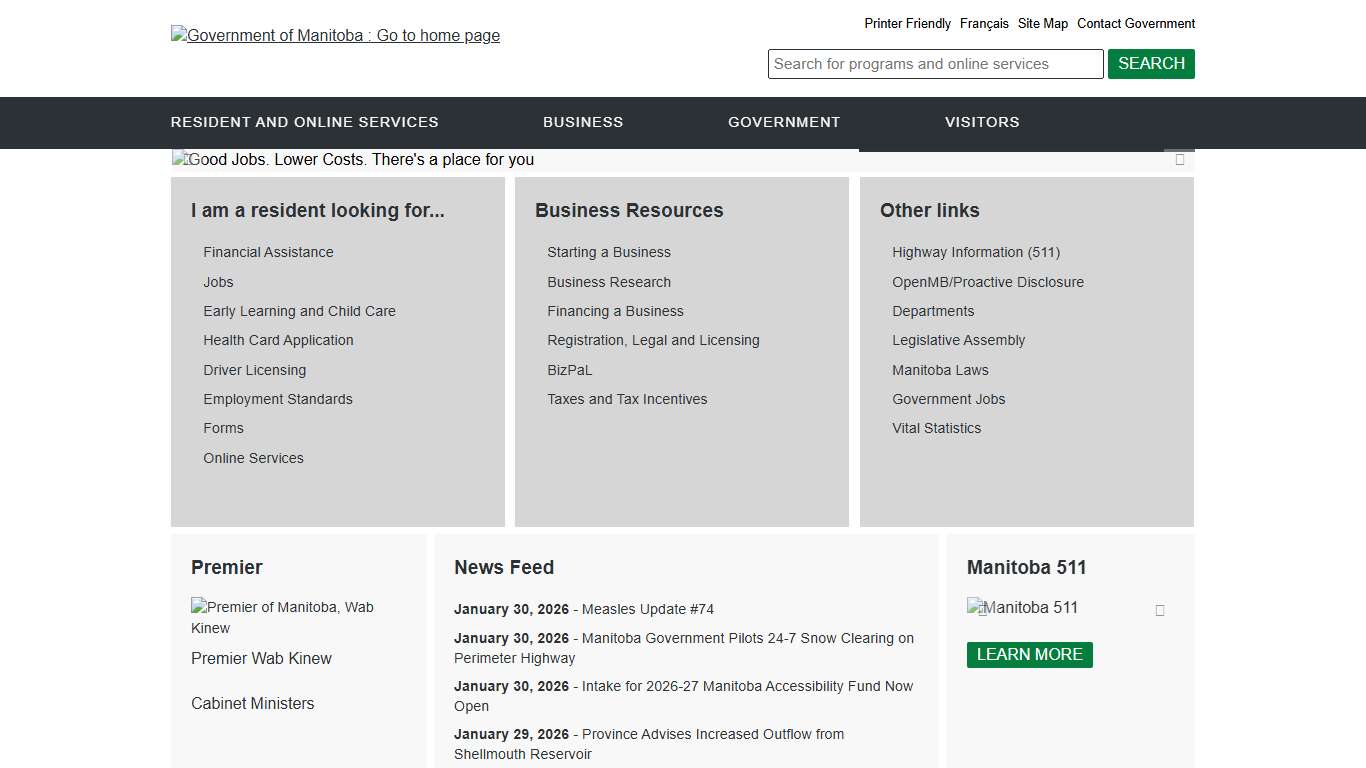The image size is (1366, 768).
Task: Open the Health Card Application link
Action: pyautogui.click(x=278, y=340)
